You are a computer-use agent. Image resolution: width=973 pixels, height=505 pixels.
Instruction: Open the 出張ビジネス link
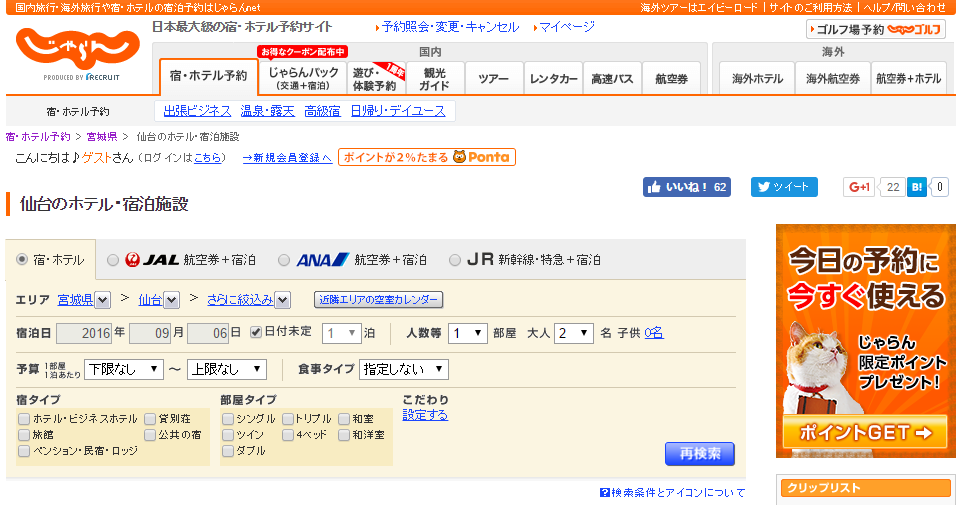[x=197, y=110]
